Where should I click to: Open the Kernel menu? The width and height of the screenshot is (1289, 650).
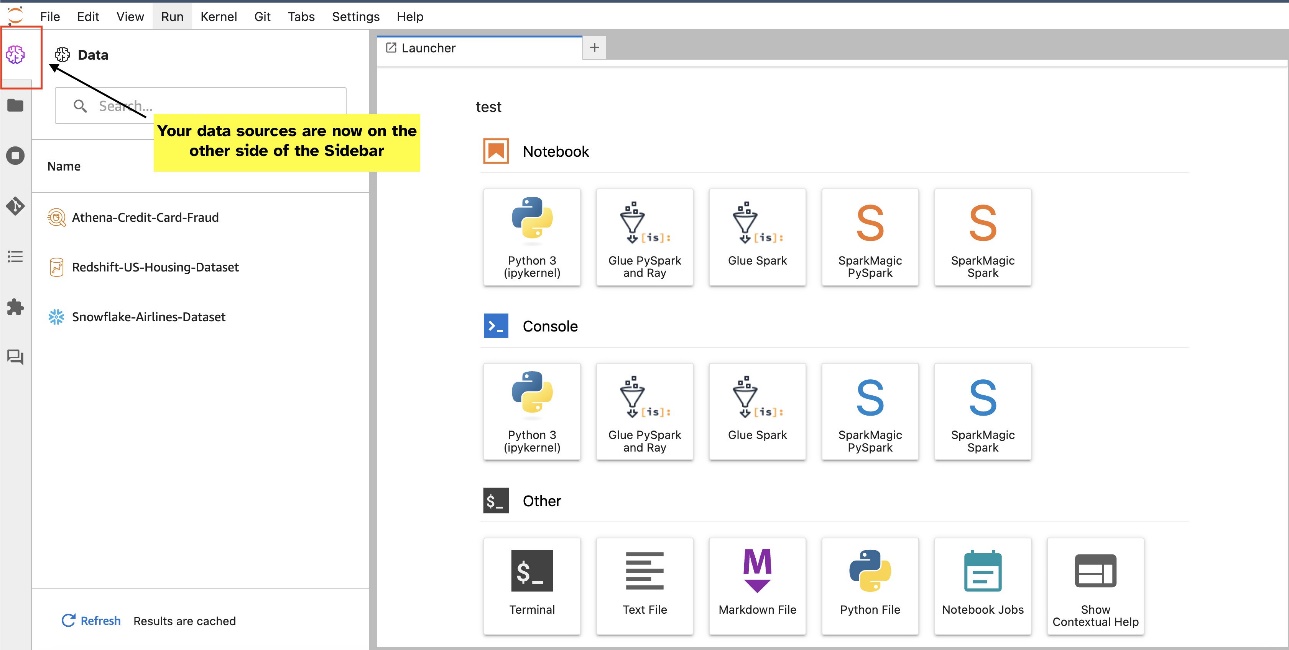pyautogui.click(x=219, y=17)
